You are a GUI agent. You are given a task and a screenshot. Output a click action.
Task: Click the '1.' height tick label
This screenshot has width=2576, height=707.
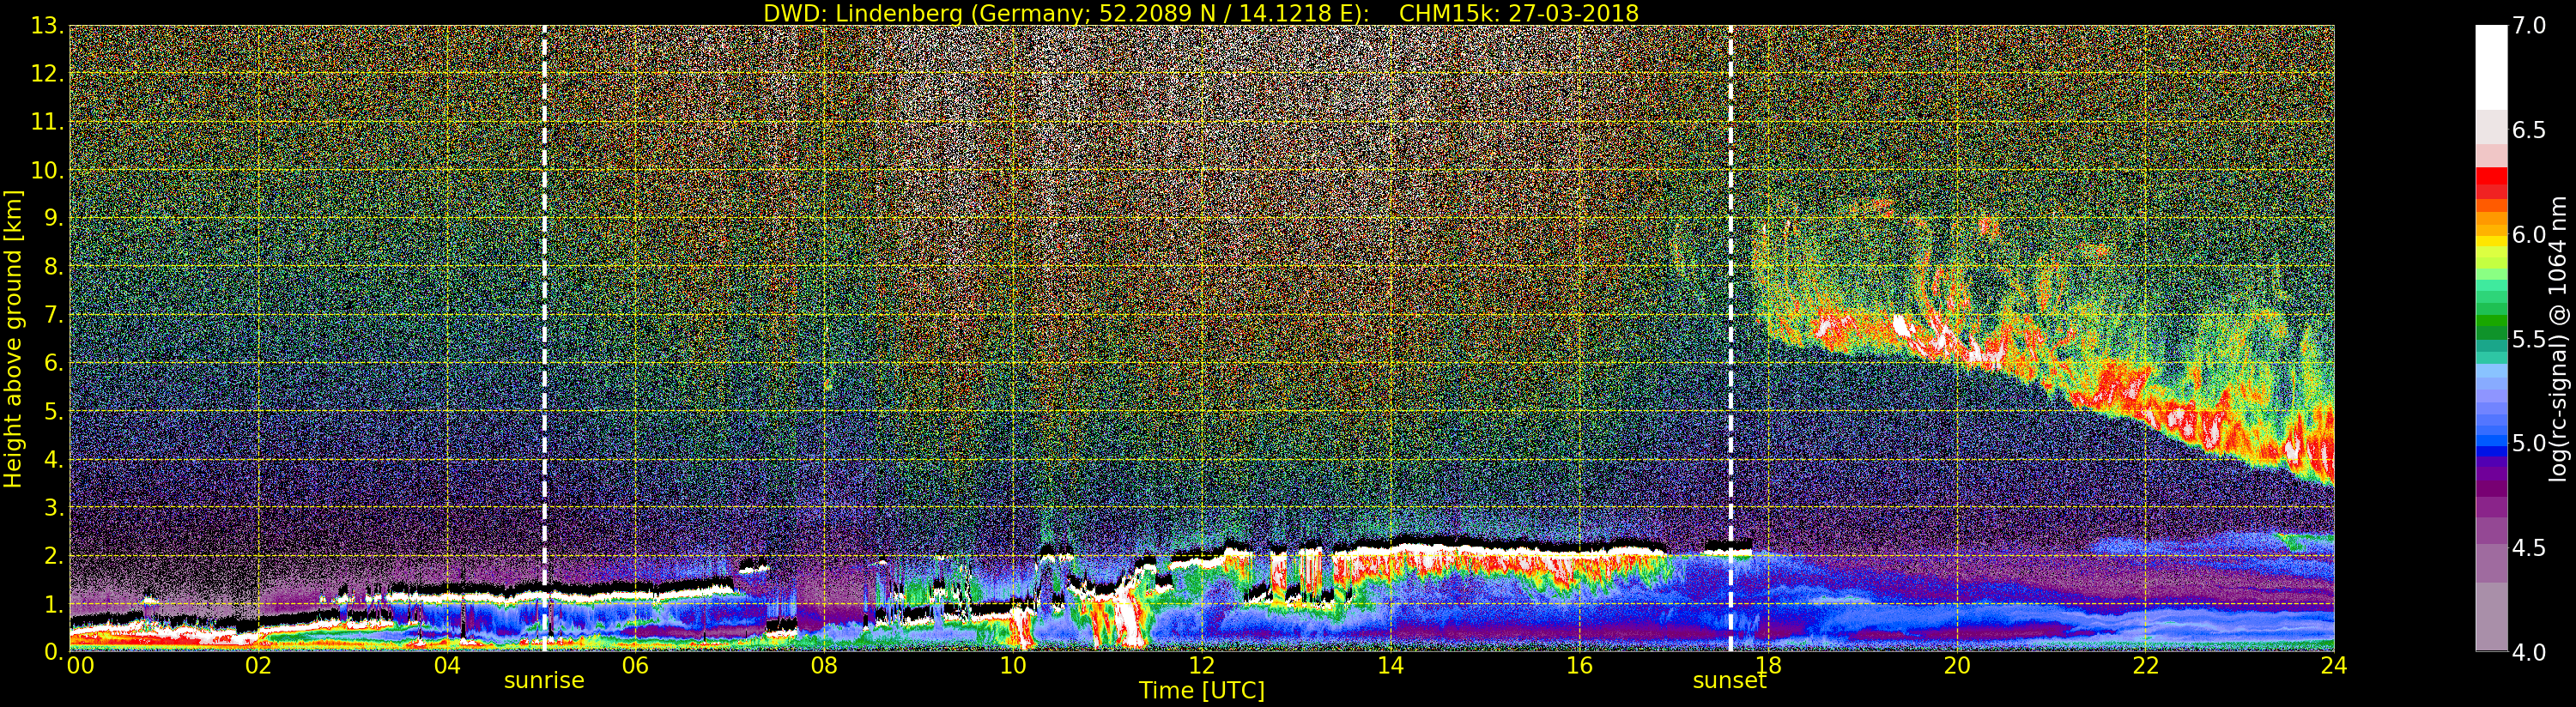pyautogui.click(x=54, y=603)
